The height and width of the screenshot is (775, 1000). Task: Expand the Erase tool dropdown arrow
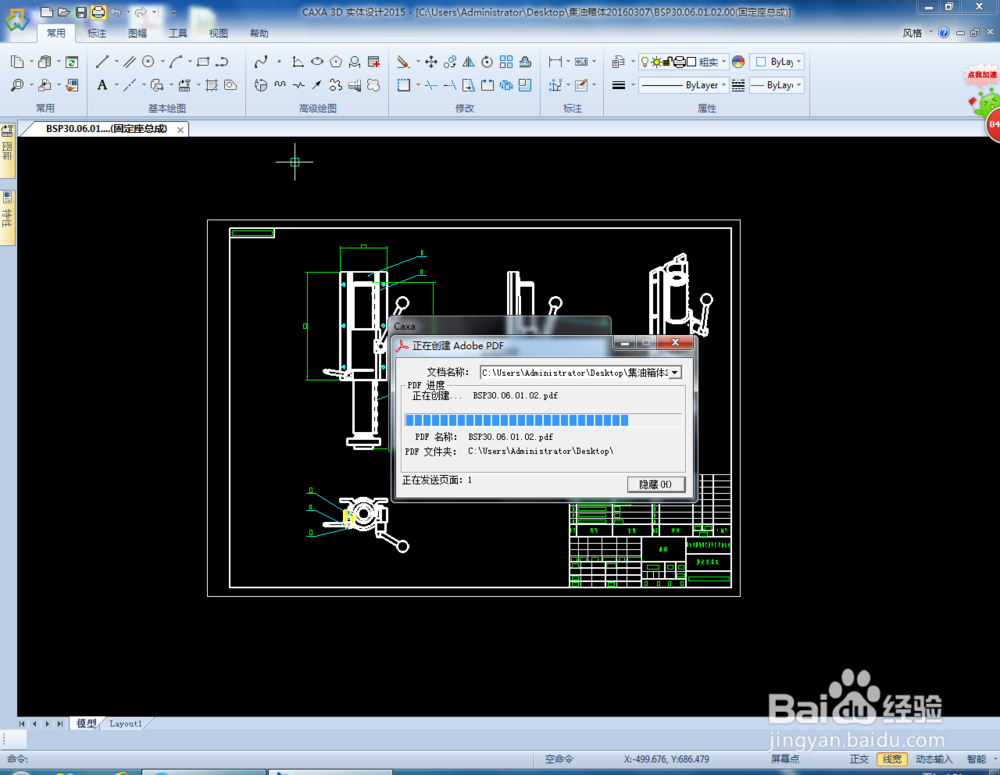coord(418,62)
